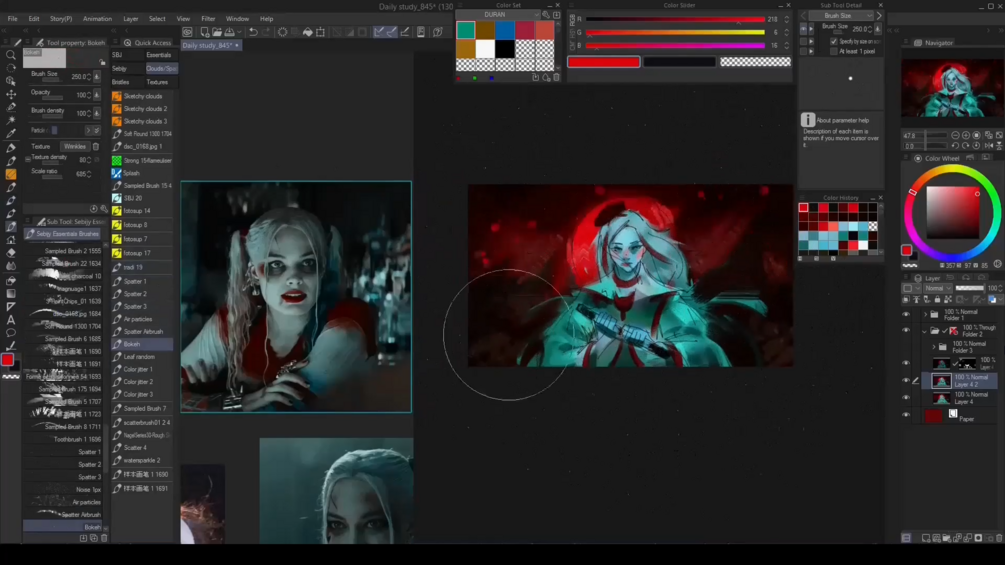Open the Normal blending mode dropdown
Viewport: 1005px width, 565px height.
click(937, 288)
